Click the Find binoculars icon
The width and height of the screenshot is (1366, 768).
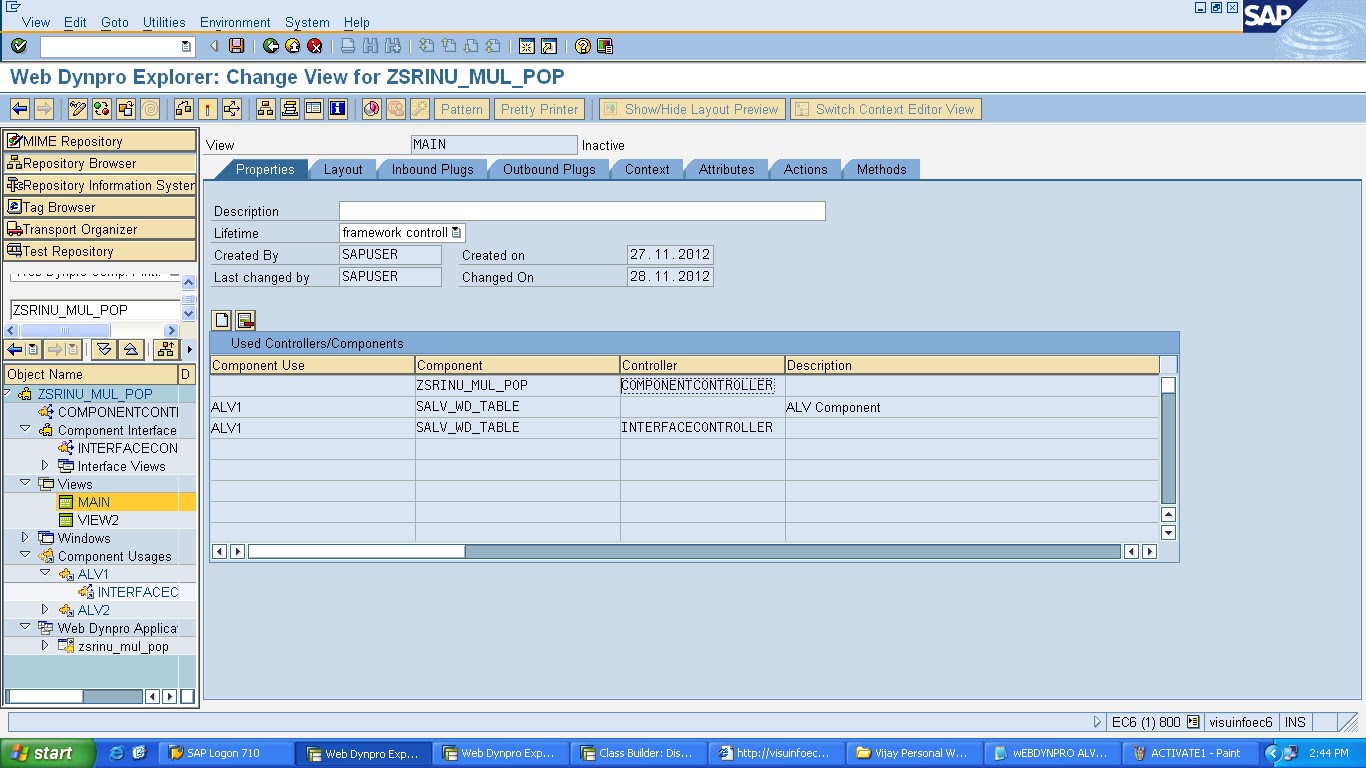tap(370, 46)
